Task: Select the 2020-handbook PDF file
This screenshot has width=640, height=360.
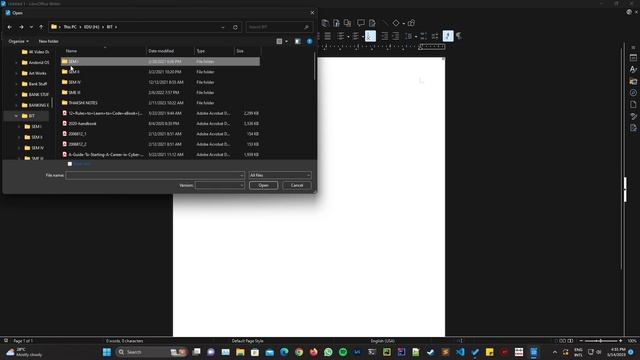Action: coord(160,124)
